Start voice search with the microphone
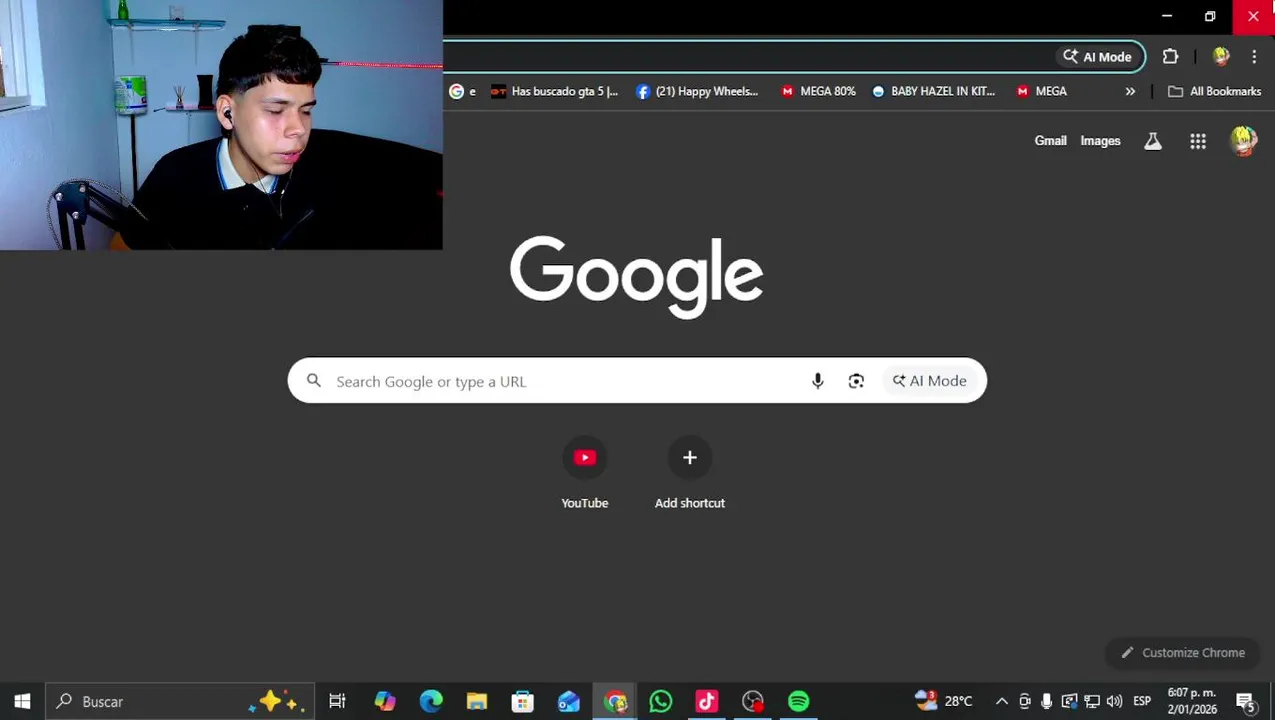This screenshot has width=1275, height=720. pyautogui.click(x=817, y=381)
